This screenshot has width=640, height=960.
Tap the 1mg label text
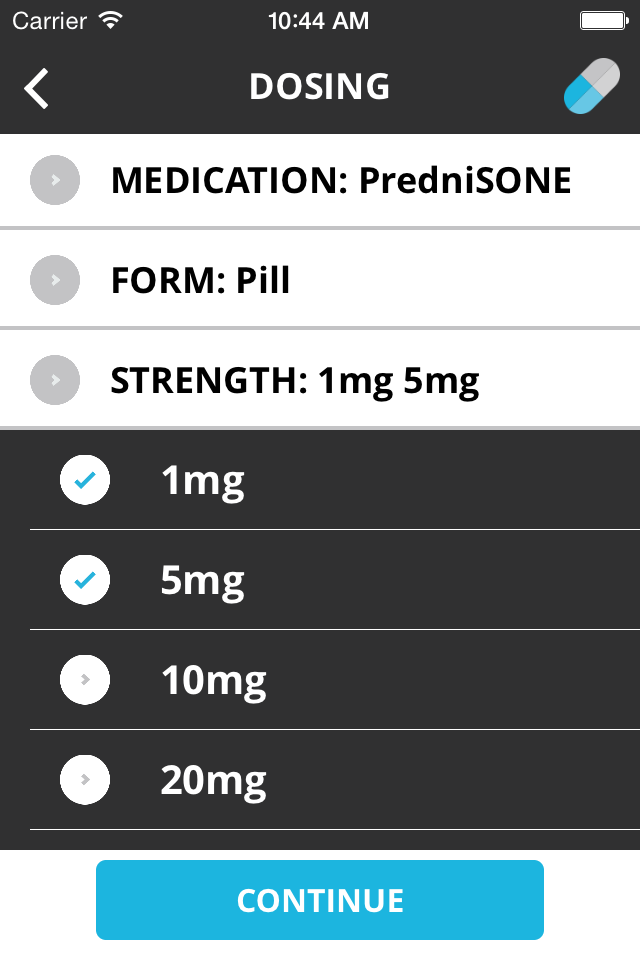pyautogui.click(x=203, y=482)
